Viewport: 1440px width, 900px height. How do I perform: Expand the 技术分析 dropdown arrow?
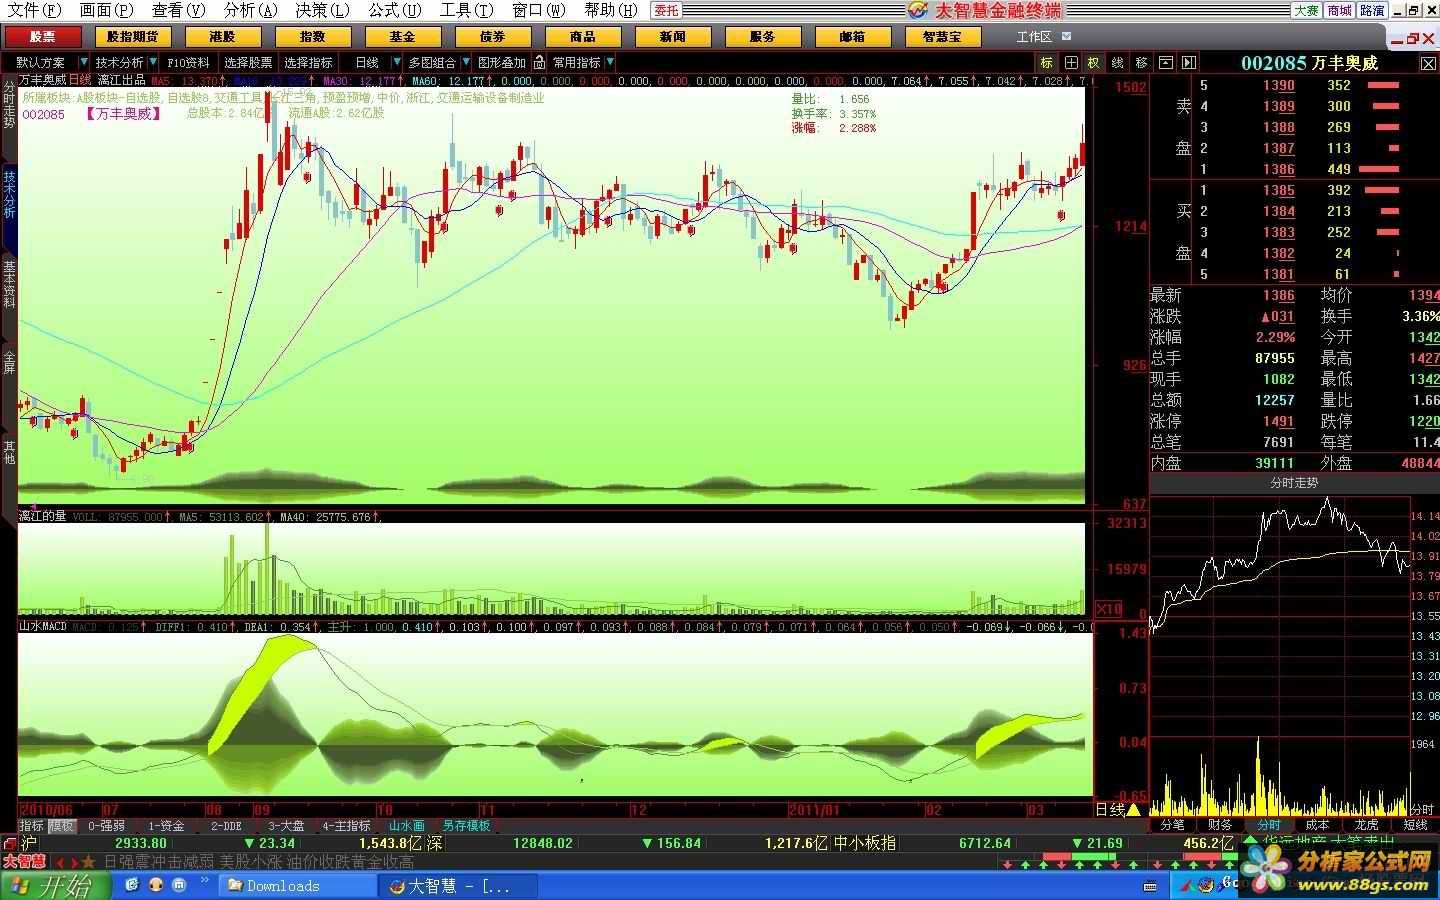coord(153,62)
